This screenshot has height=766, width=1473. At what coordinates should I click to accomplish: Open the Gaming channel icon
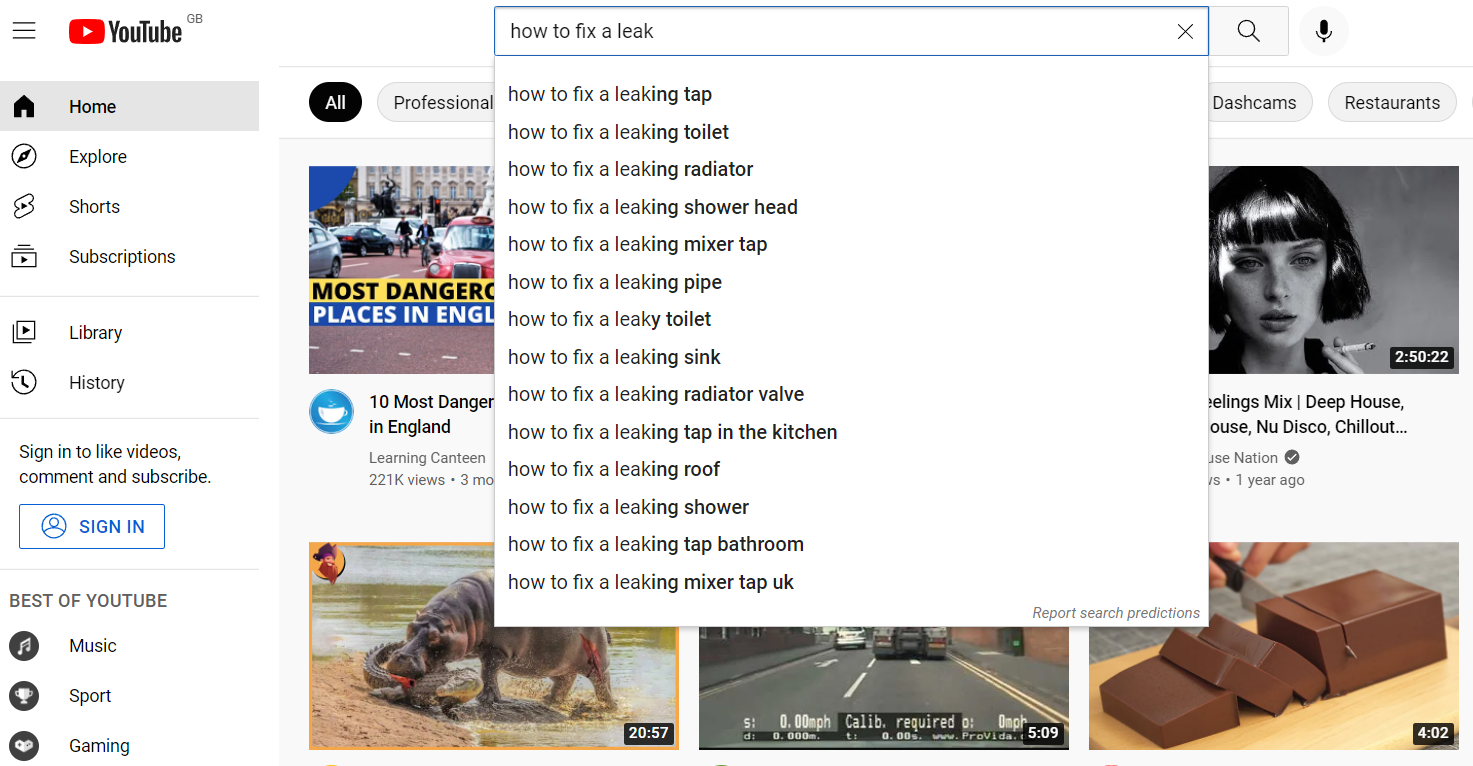(x=24, y=745)
